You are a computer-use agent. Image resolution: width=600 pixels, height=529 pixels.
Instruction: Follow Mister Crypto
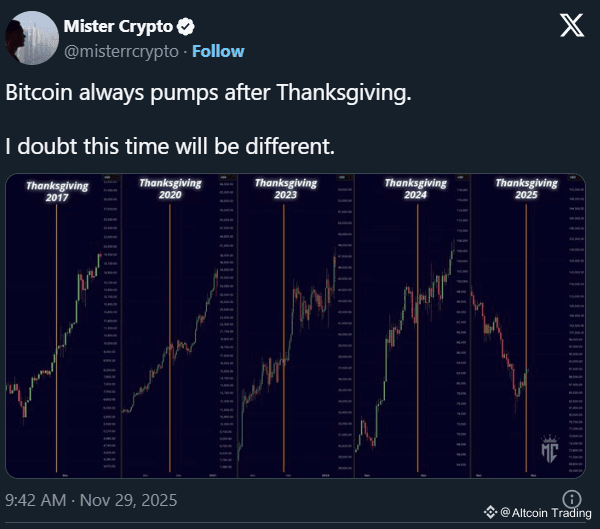click(218, 51)
